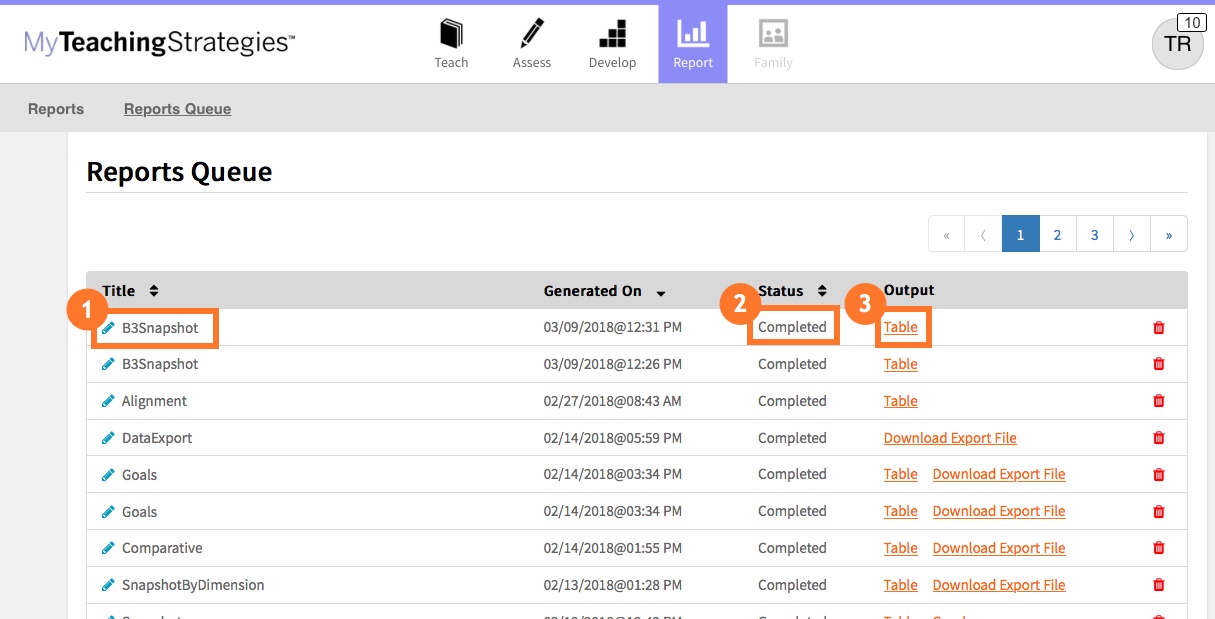Delete the DataExport report with trash icon
Viewport: 1215px width, 619px height.
click(1159, 438)
